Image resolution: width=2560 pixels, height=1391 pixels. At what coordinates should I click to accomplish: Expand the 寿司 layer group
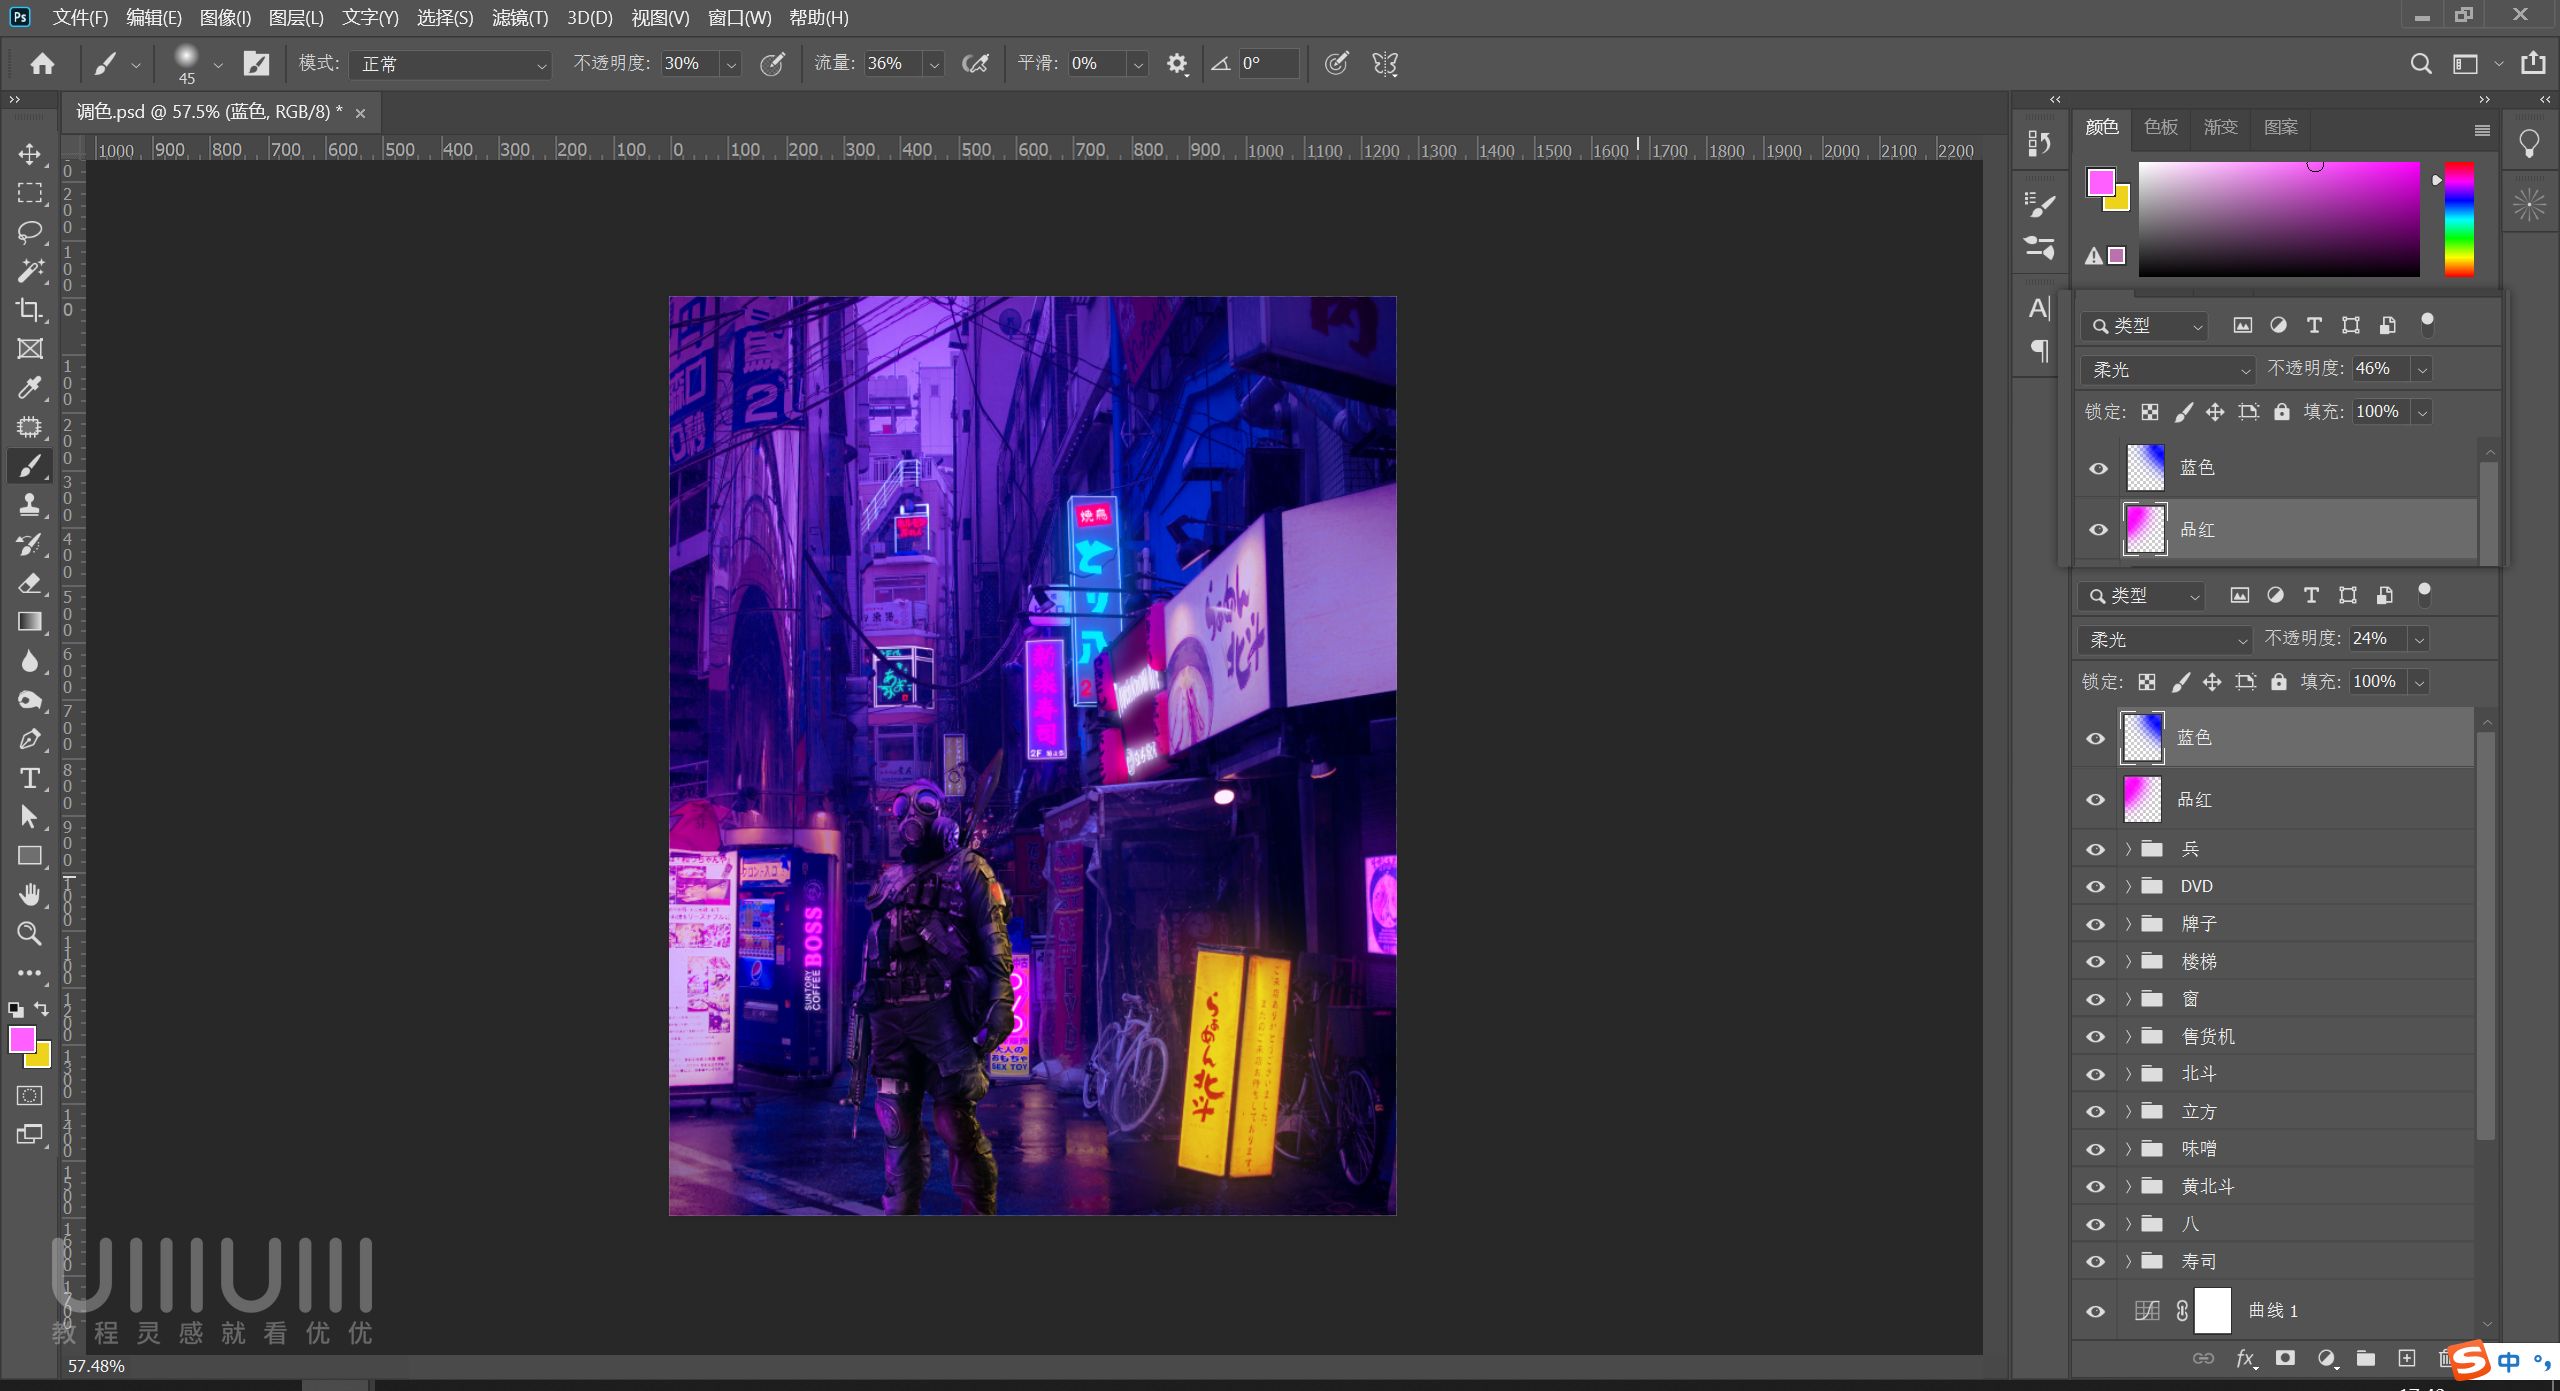click(2129, 1262)
